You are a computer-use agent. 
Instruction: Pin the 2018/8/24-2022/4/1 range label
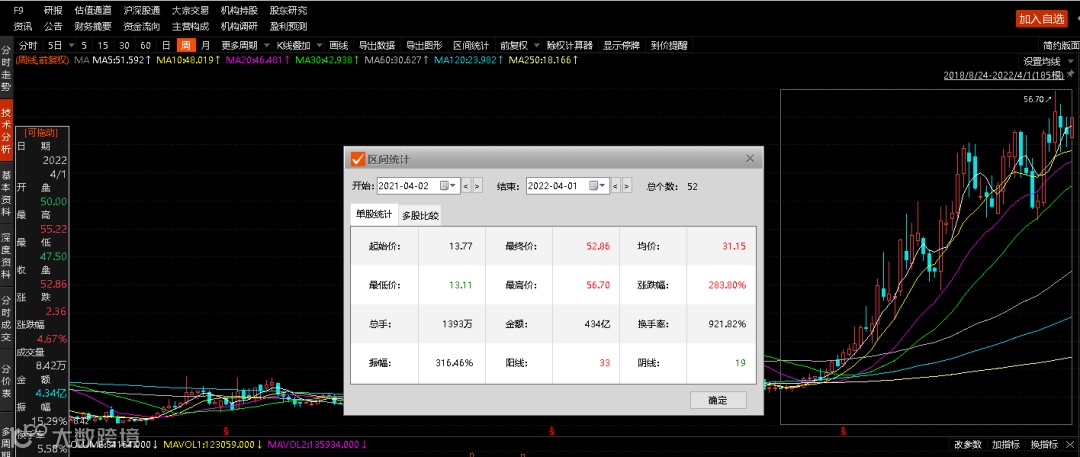[x=1070, y=74]
